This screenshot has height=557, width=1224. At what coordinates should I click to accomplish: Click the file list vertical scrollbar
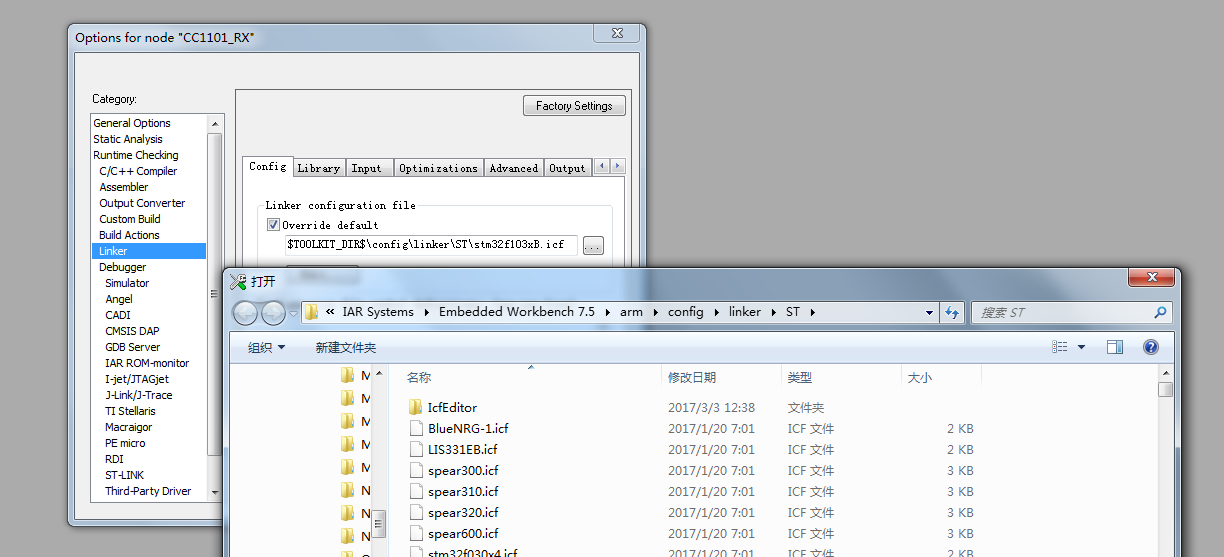click(1165, 460)
